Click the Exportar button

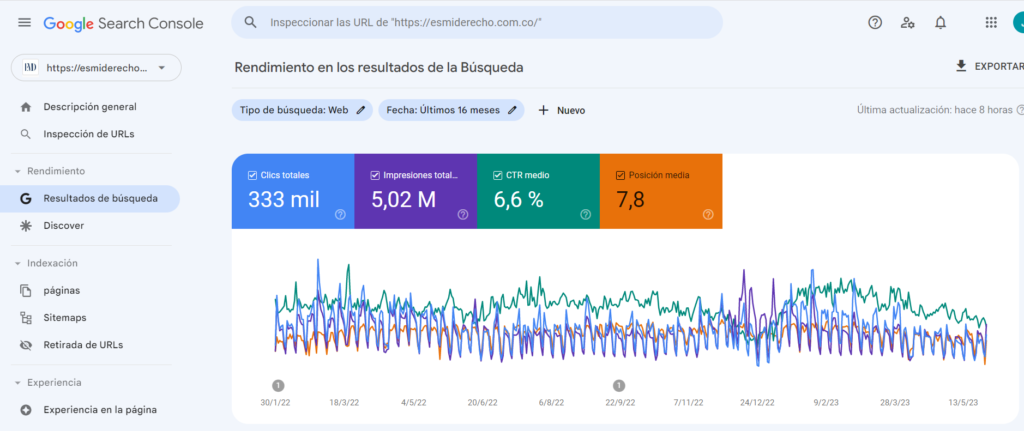(x=988, y=66)
